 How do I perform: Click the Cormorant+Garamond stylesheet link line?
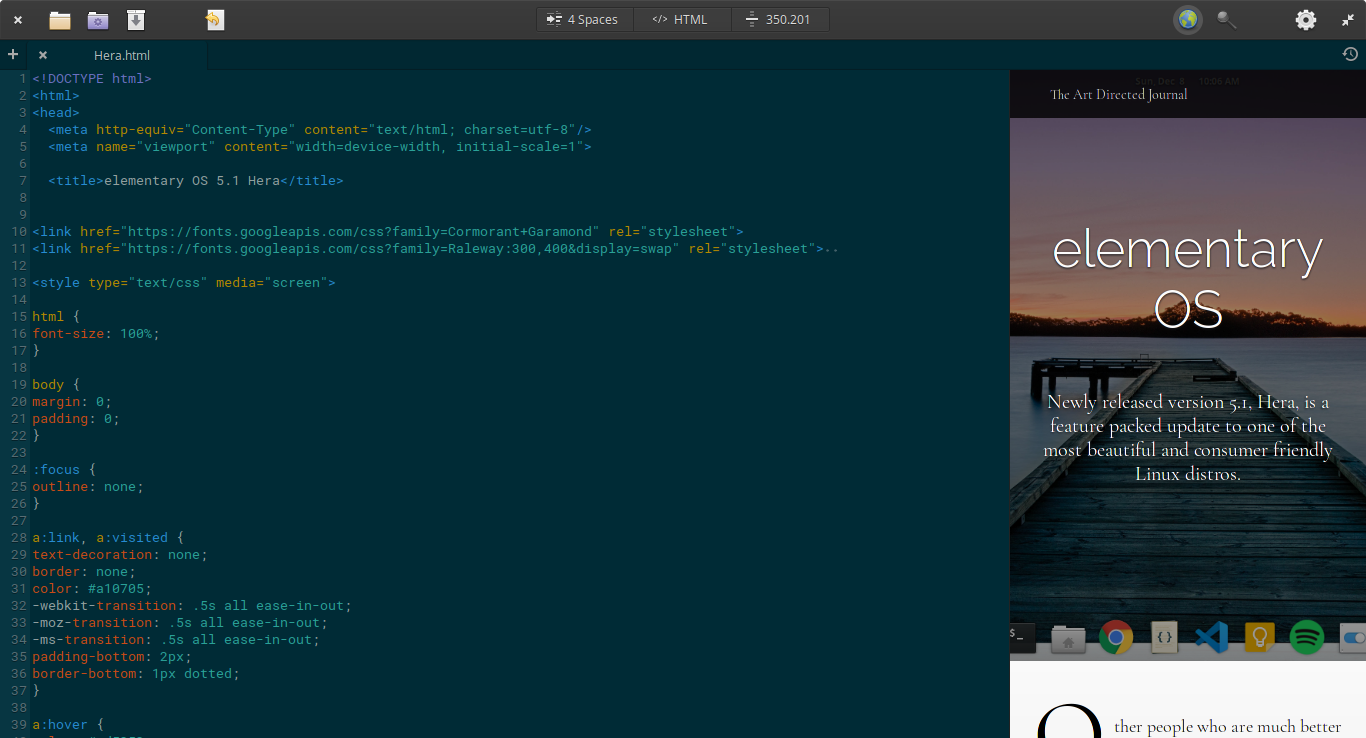[x=388, y=232]
